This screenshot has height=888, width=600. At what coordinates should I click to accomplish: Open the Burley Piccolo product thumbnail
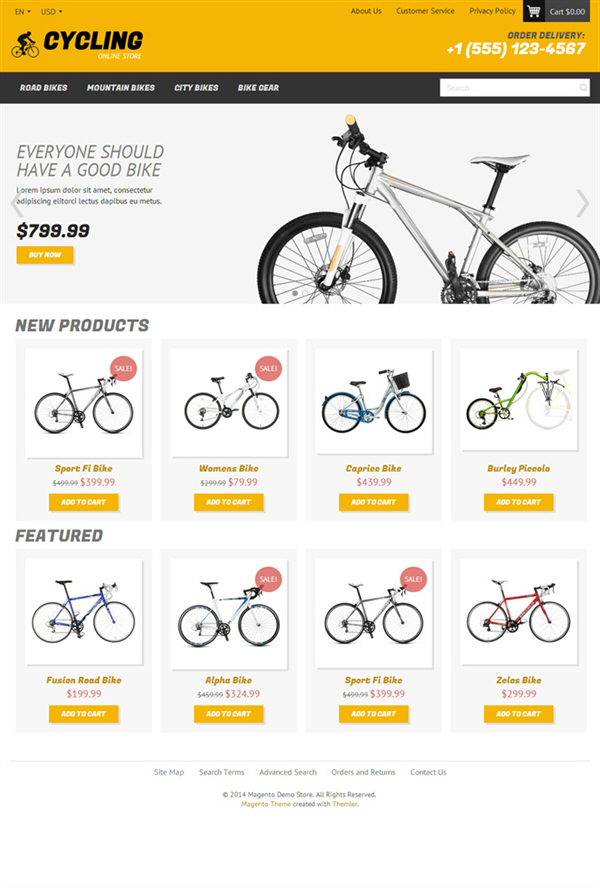[x=518, y=400]
